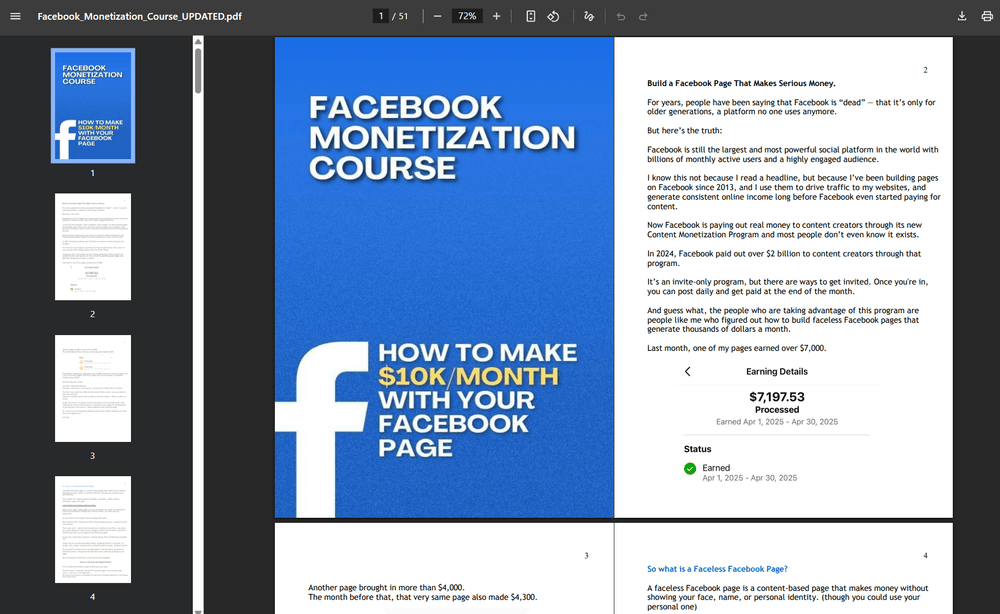The width and height of the screenshot is (1000, 614).
Task: Jump to page 3 thumbnail
Action: tap(93, 388)
